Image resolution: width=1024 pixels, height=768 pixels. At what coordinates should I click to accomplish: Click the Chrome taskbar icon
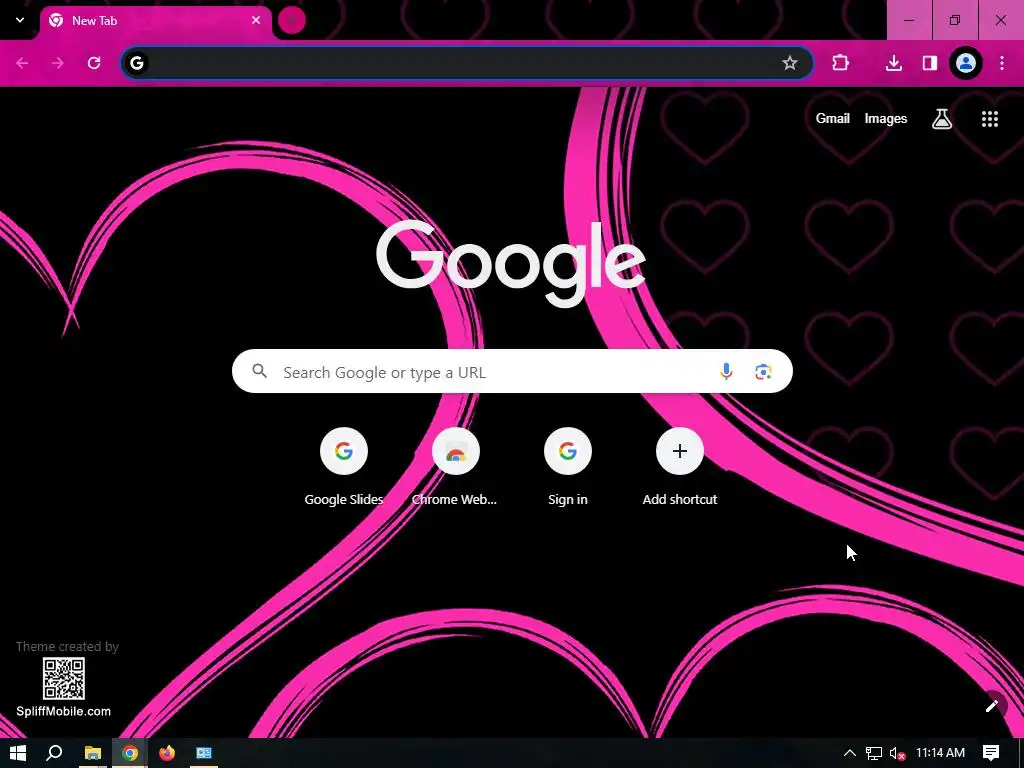click(x=130, y=753)
